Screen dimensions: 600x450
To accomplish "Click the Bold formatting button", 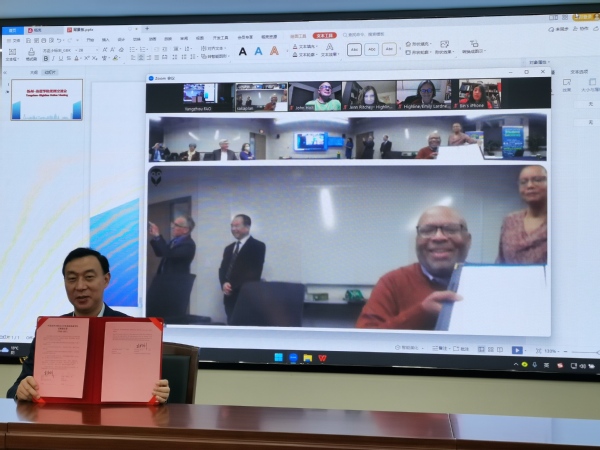I will pyautogui.click(x=46, y=59).
